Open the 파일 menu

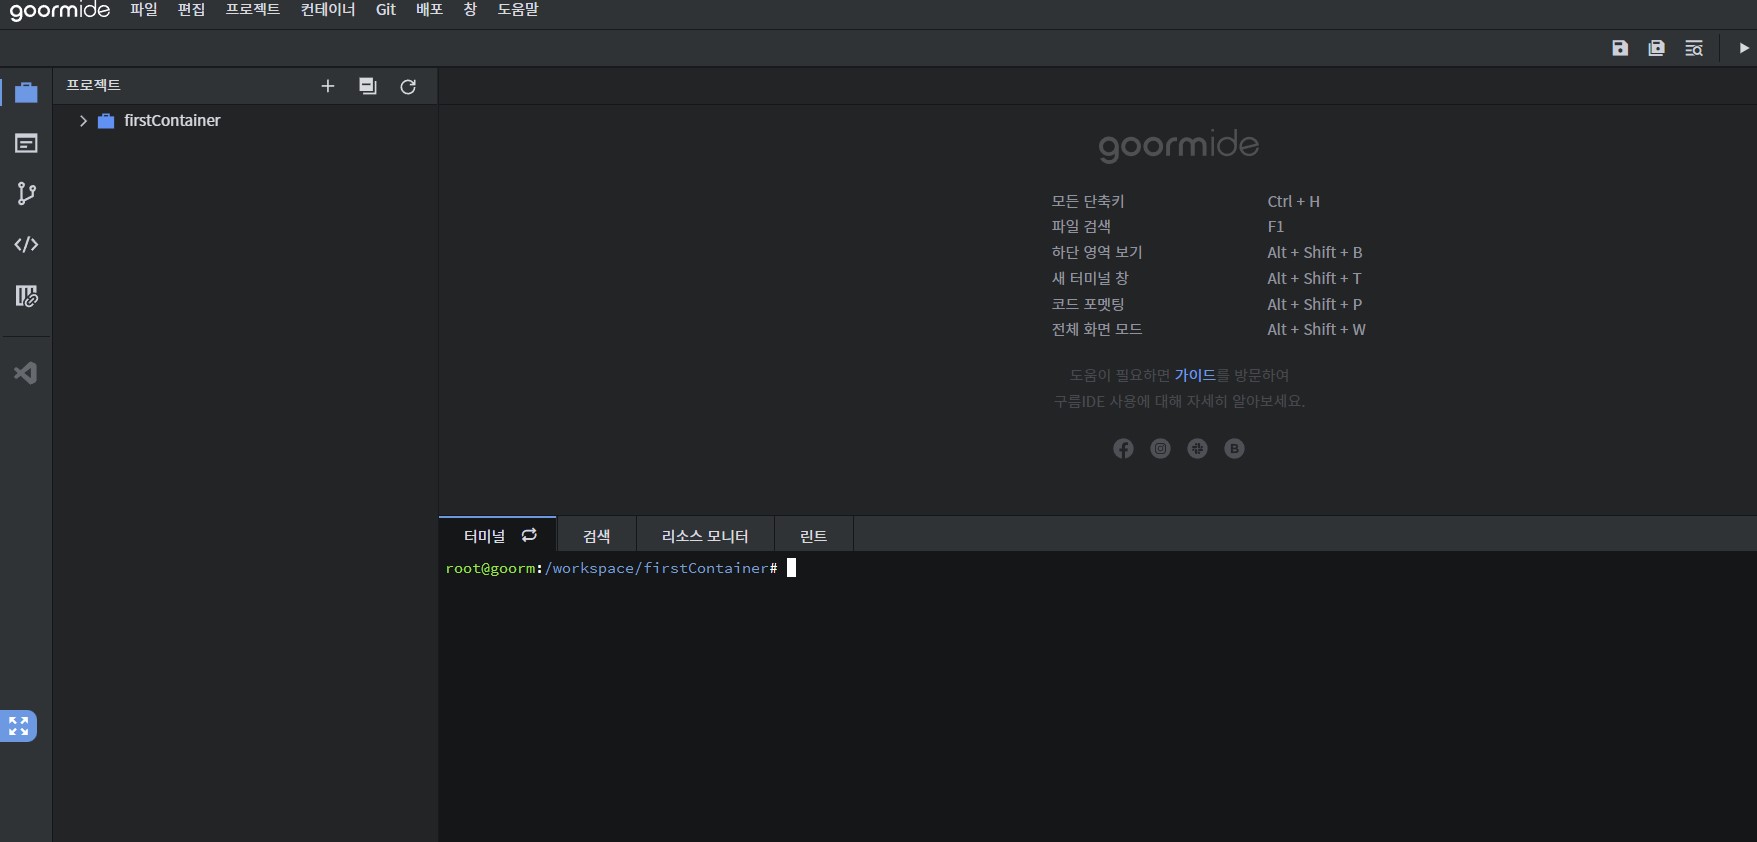pos(144,10)
